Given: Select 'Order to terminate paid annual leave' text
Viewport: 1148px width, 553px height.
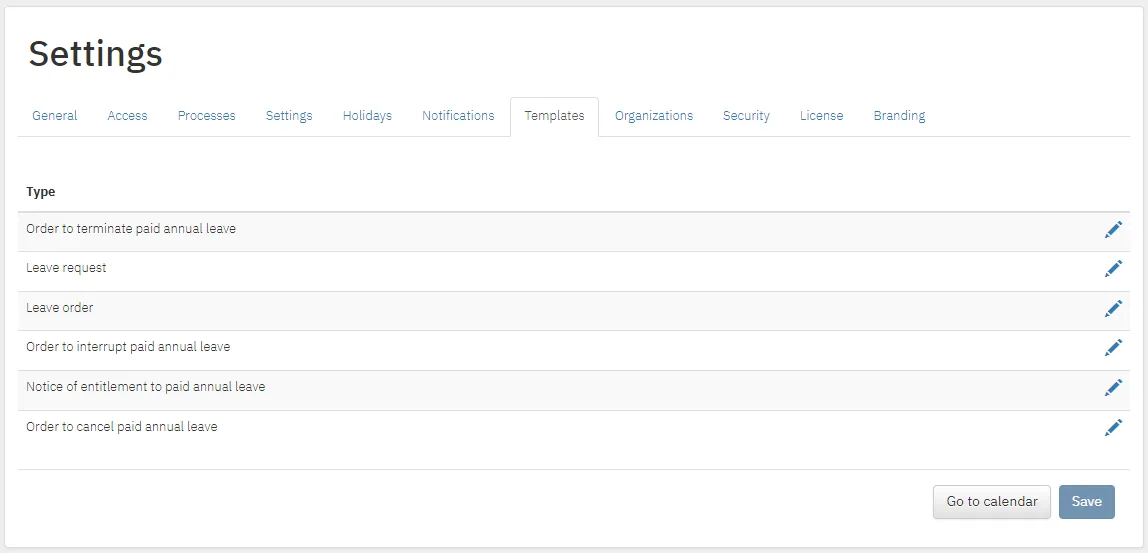Looking at the screenshot, I should coord(131,229).
